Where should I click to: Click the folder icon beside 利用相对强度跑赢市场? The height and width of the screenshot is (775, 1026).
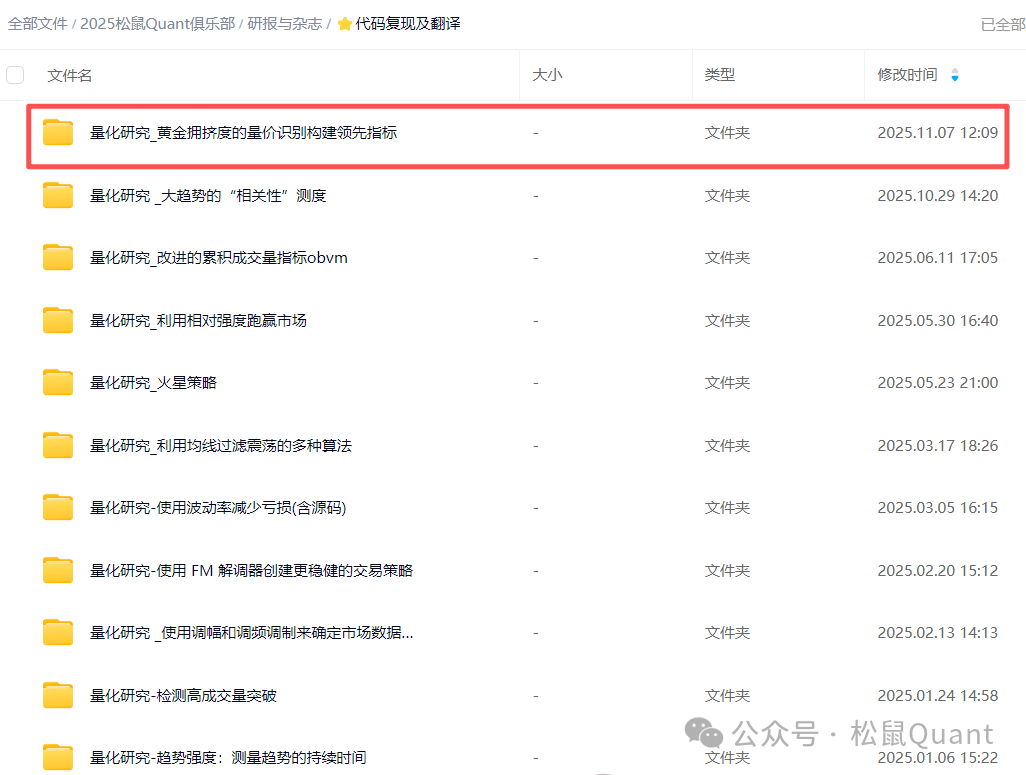point(57,319)
